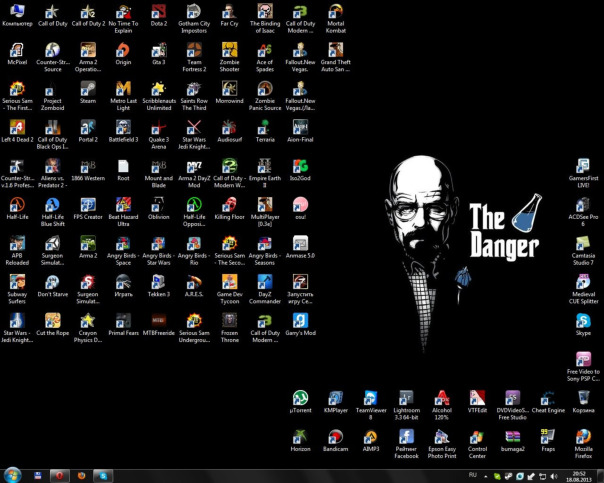Open the Корзина recycle bin
The width and height of the screenshot is (604, 483).
(x=583, y=402)
